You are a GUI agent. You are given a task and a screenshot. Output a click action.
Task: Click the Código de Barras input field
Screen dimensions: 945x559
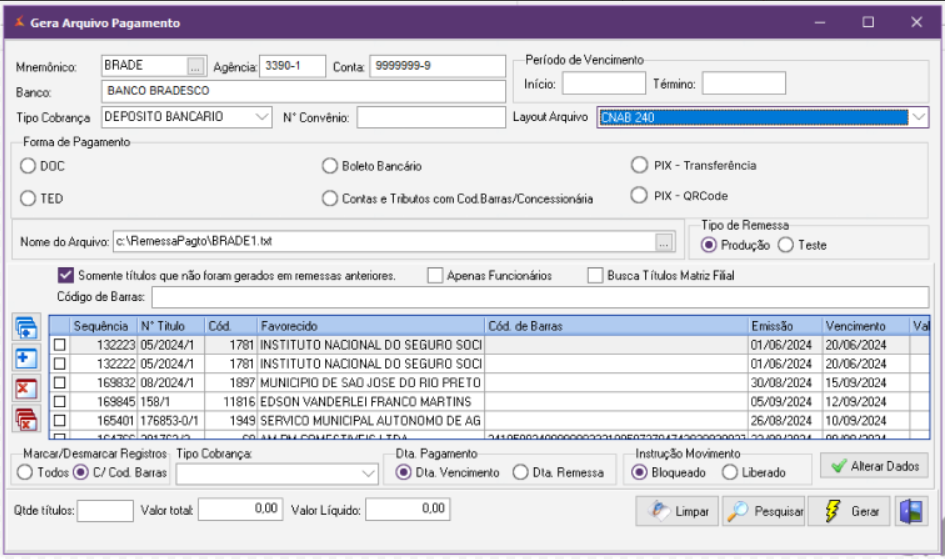pos(540,297)
